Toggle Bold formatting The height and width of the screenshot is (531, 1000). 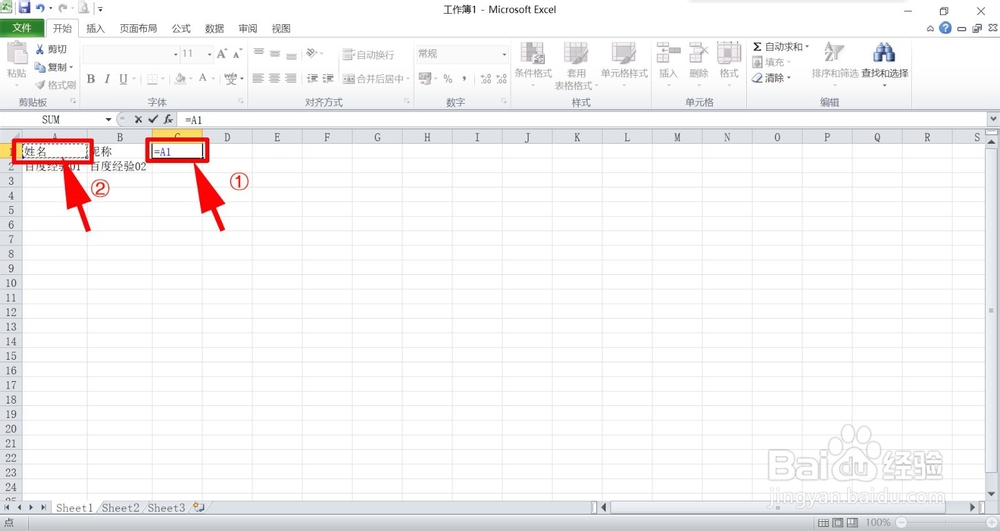[91, 78]
